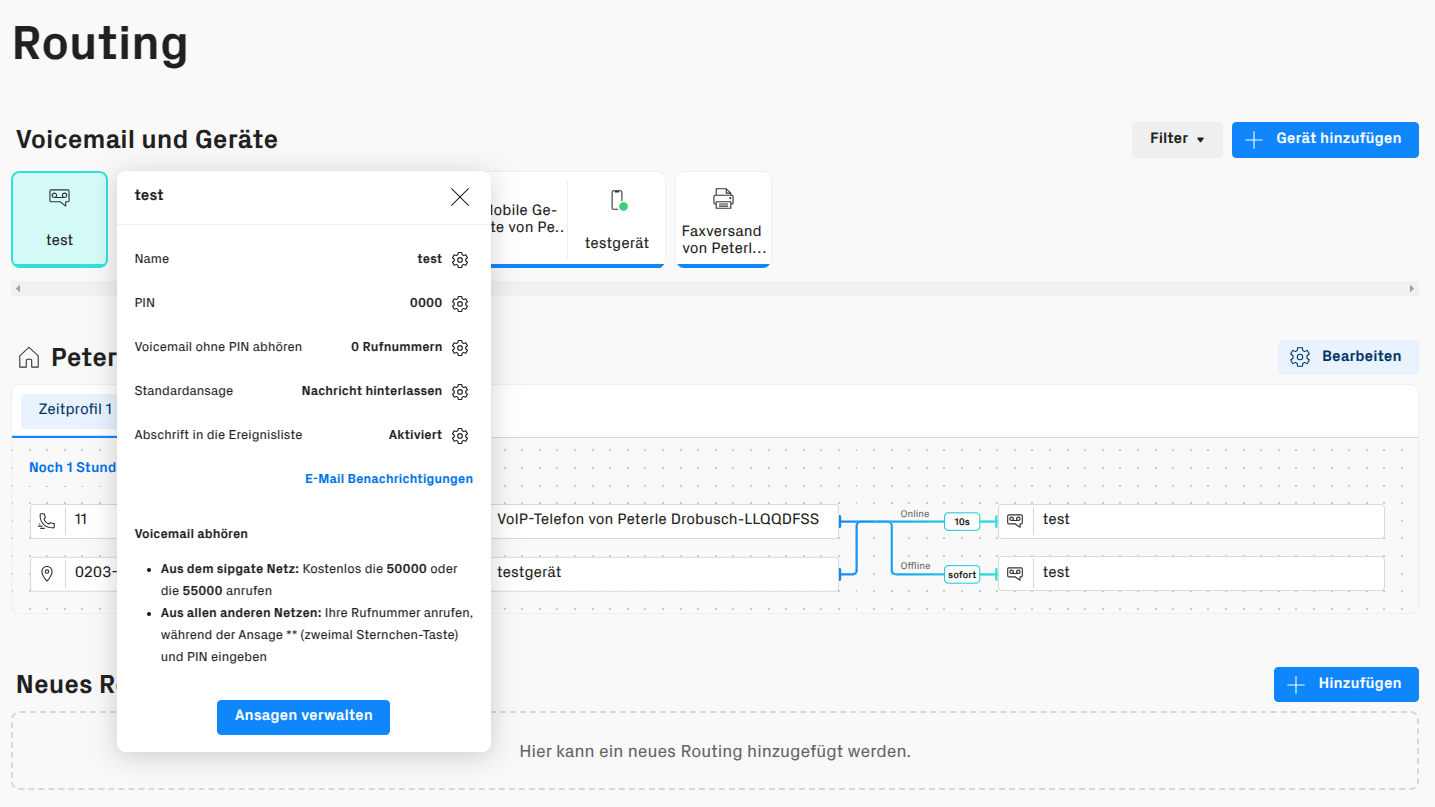Close the test voicemail popup
1435x807 pixels.
460,197
